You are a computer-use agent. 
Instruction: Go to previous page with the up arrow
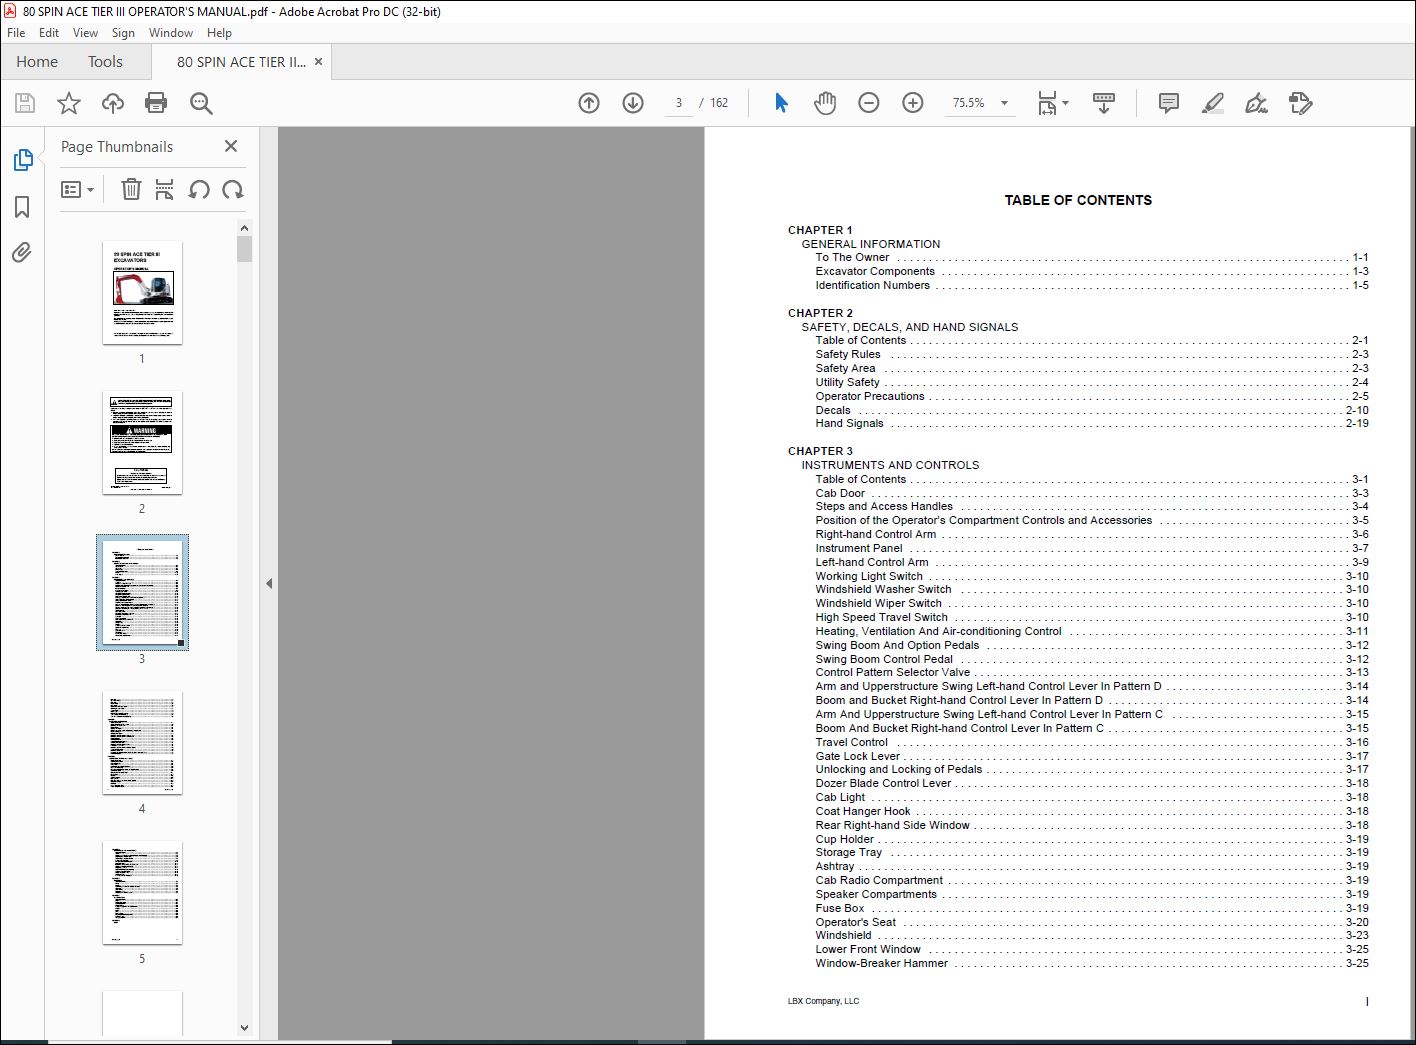tap(589, 103)
